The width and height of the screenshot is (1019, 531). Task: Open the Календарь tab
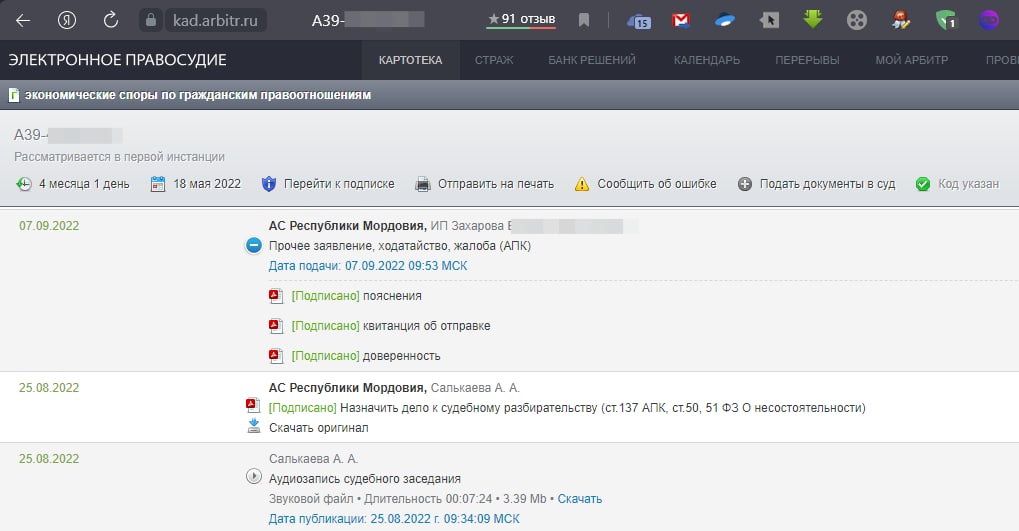[x=707, y=60]
